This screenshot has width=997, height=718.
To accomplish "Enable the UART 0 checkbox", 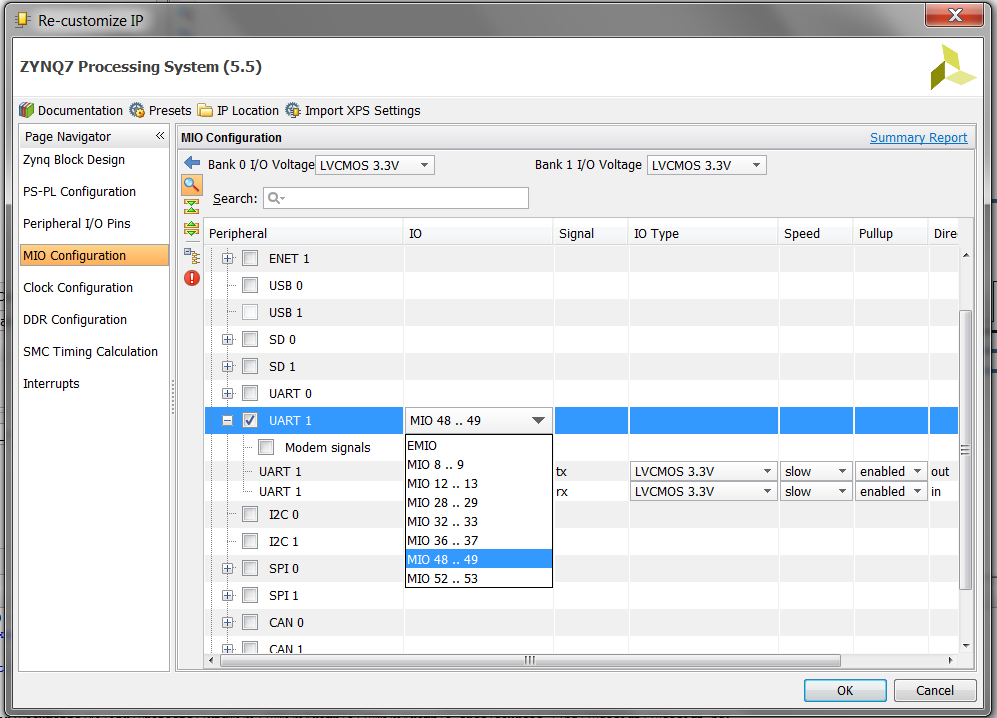I will point(251,393).
